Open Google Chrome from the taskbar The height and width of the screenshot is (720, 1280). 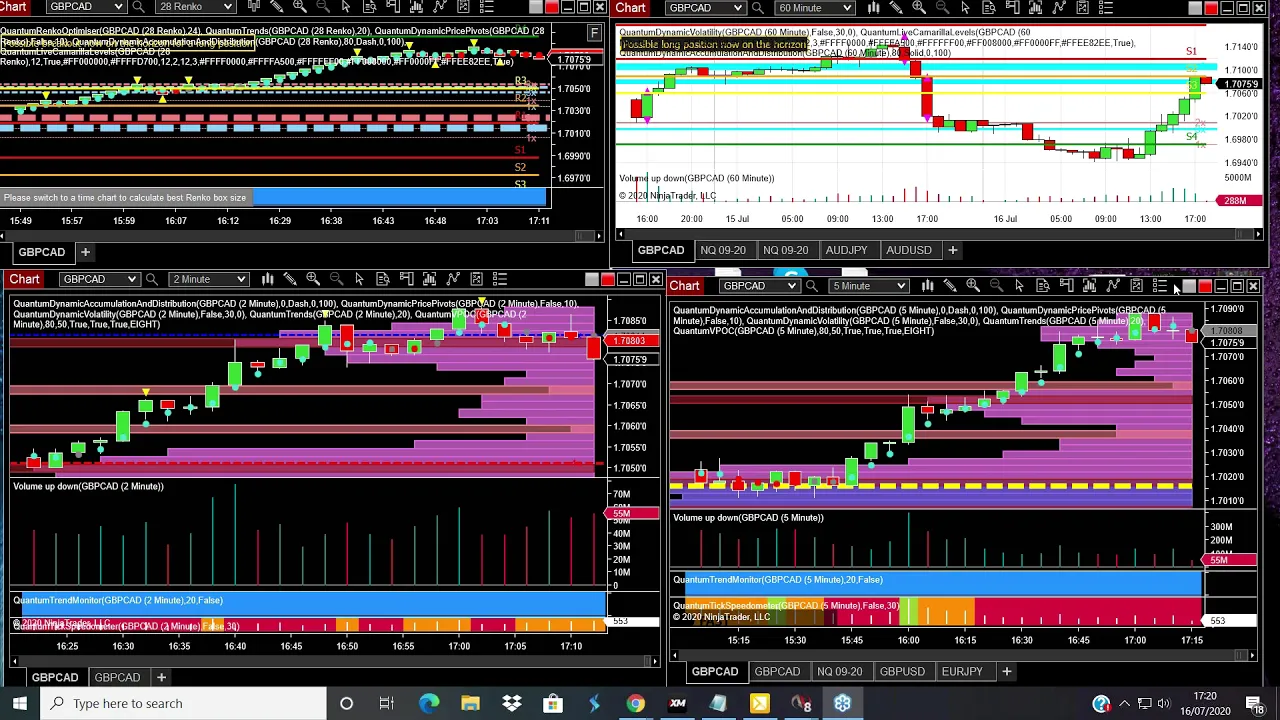click(635, 703)
